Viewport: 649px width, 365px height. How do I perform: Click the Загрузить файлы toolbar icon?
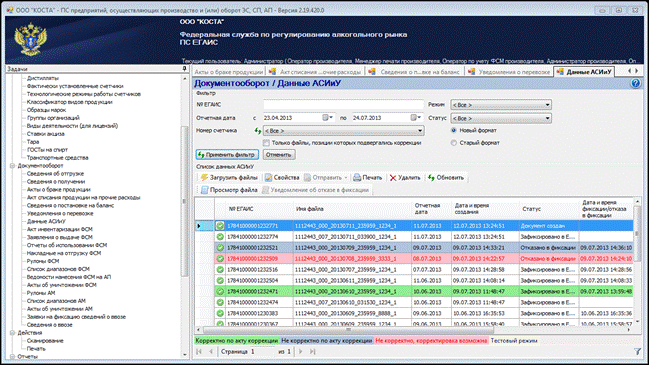[204, 178]
